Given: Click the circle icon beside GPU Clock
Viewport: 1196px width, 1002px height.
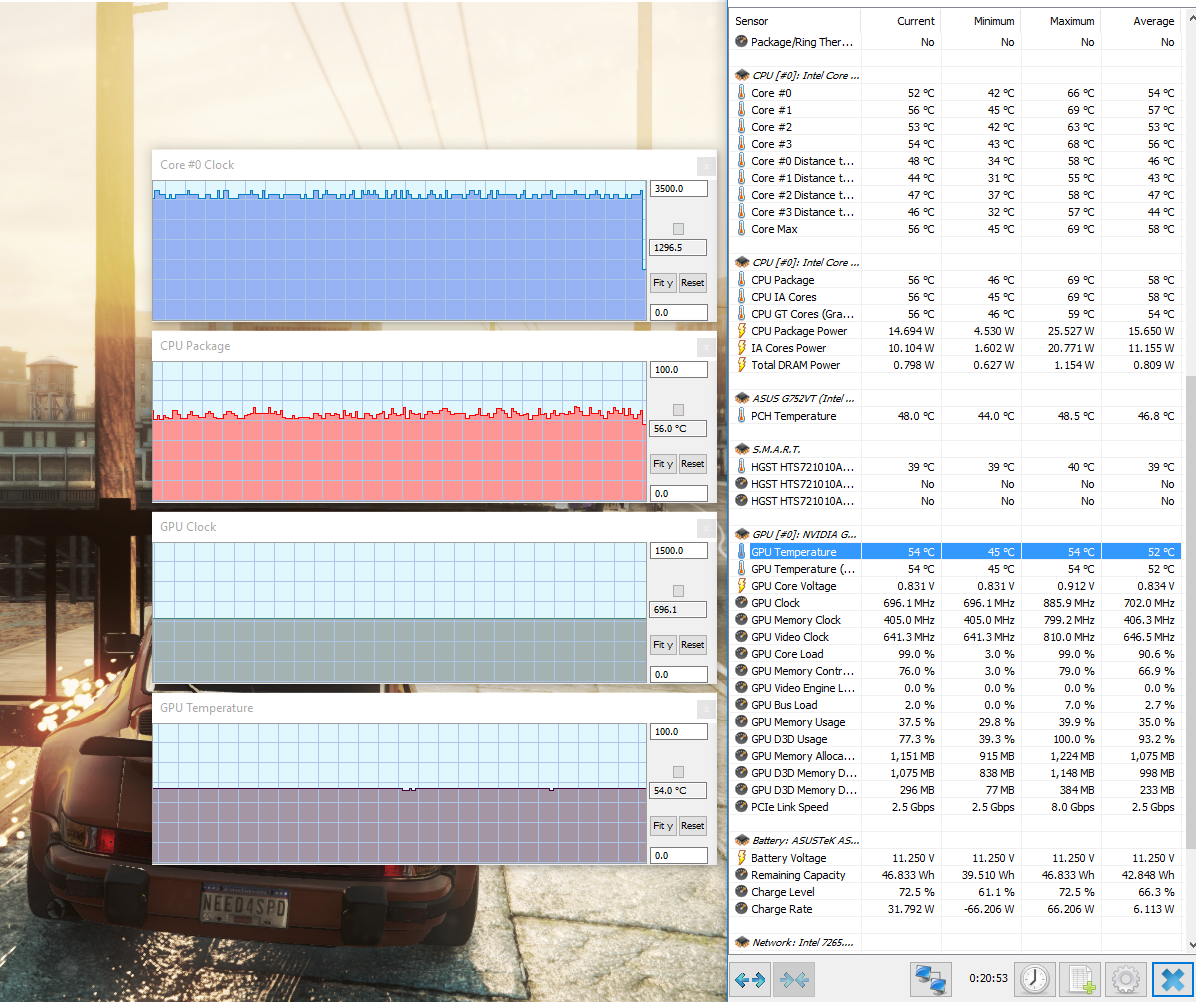Looking at the screenshot, I should 741,602.
